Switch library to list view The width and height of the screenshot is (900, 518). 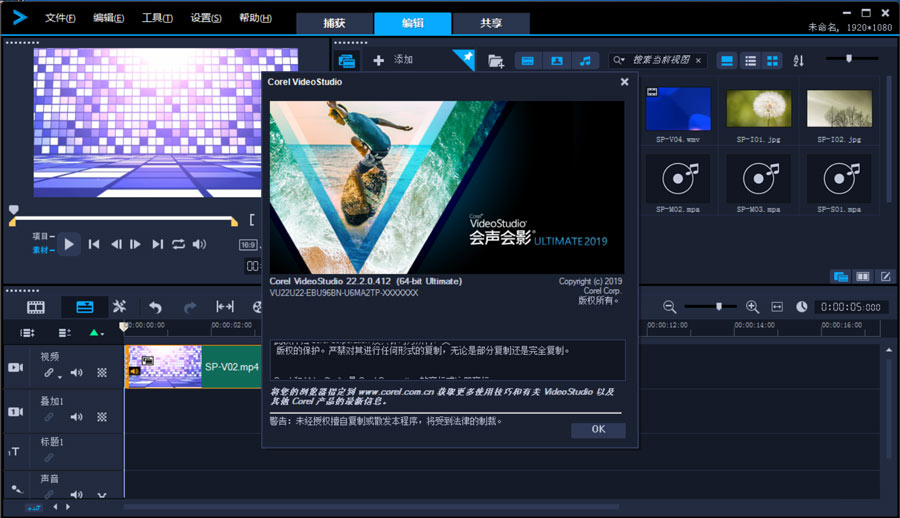pyautogui.click(x=750, y=61)
